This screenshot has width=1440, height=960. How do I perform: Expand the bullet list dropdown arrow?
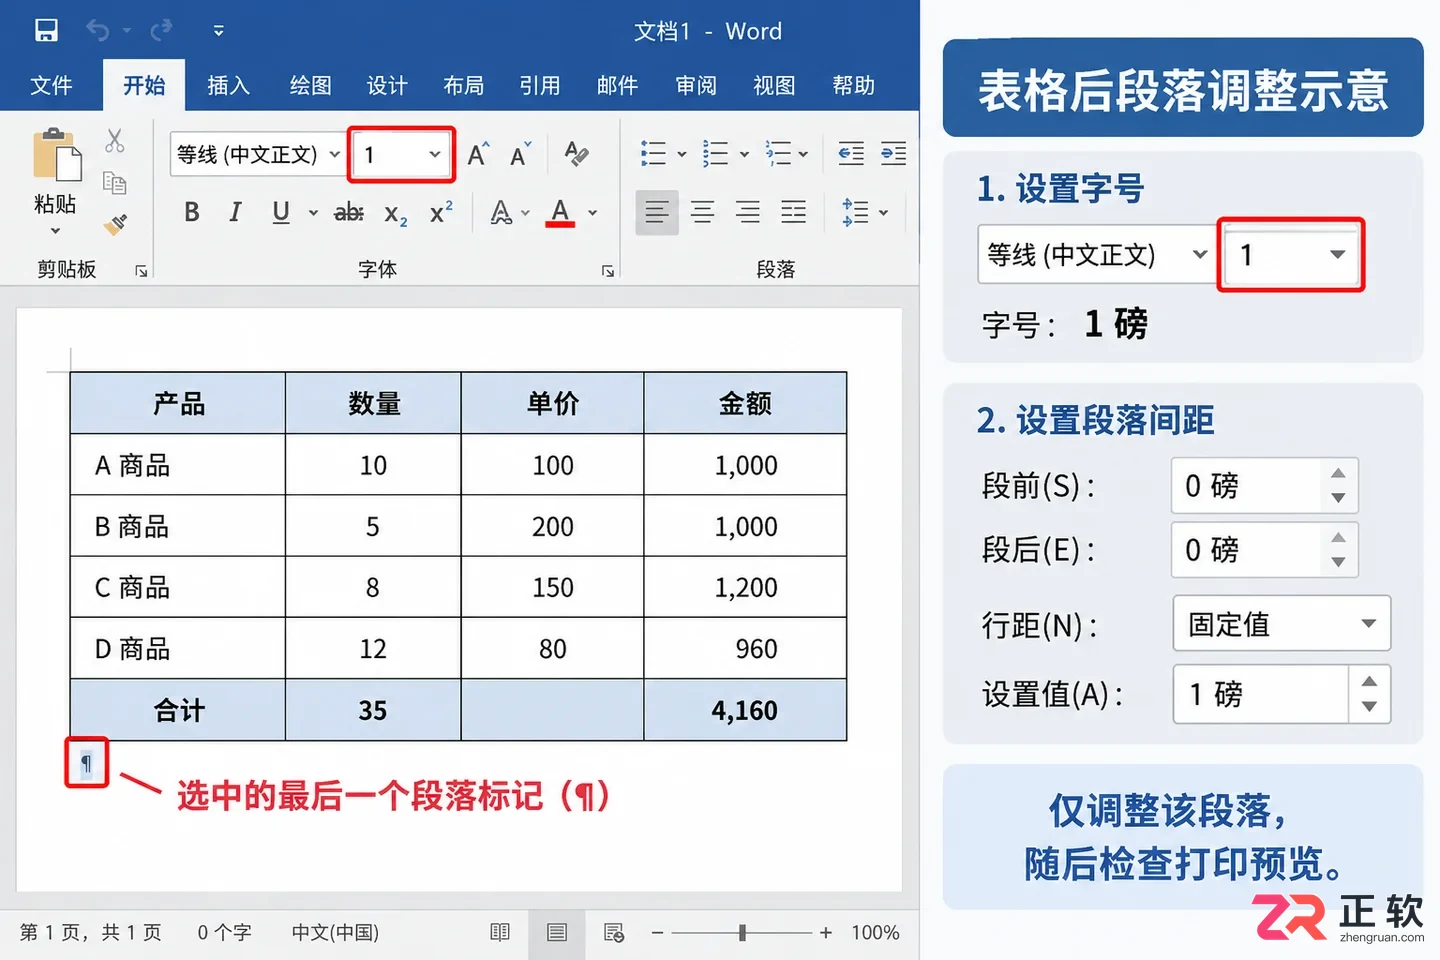click(682, 154)
